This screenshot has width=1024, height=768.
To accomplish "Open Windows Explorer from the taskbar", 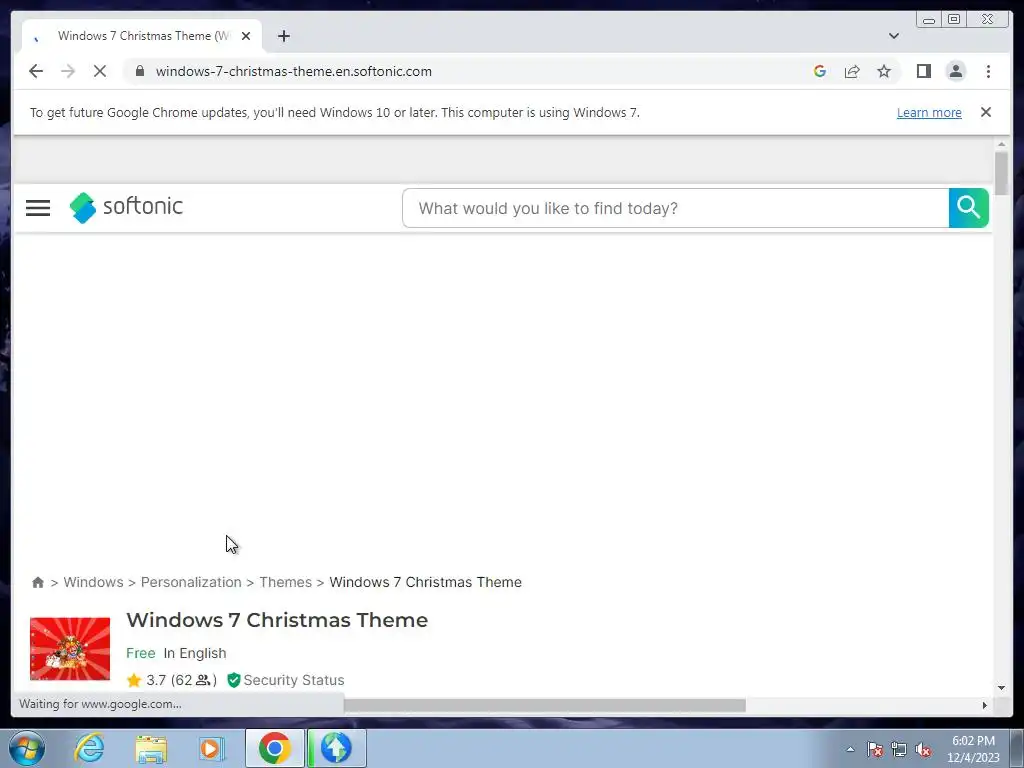I will click(151, 748).
